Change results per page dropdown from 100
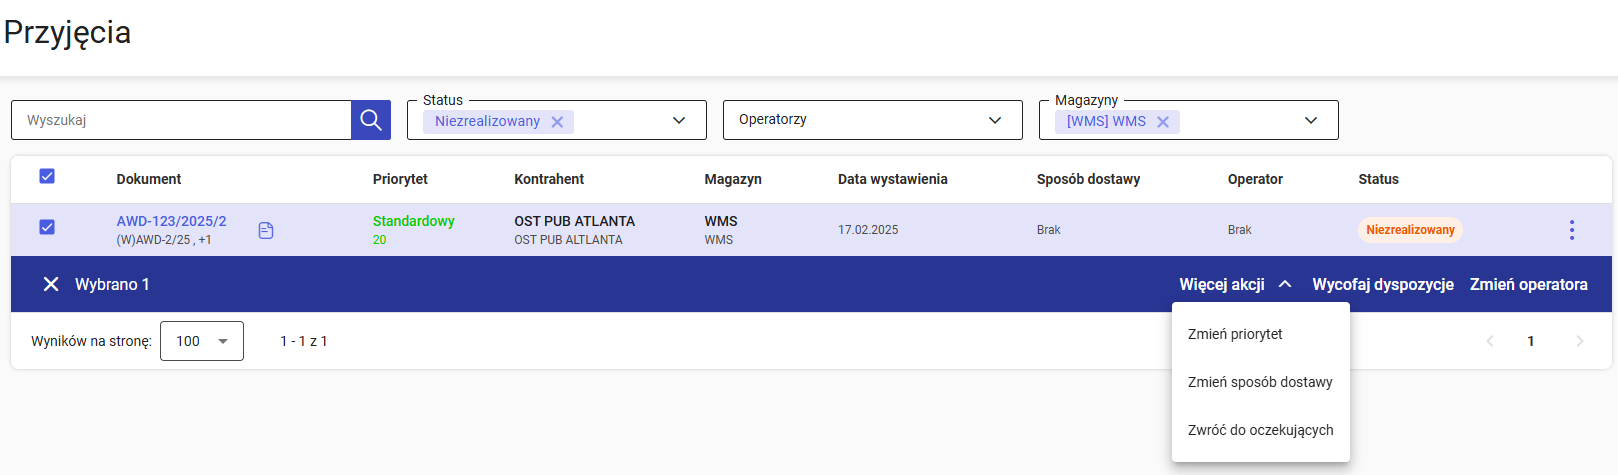 (202, 341)
